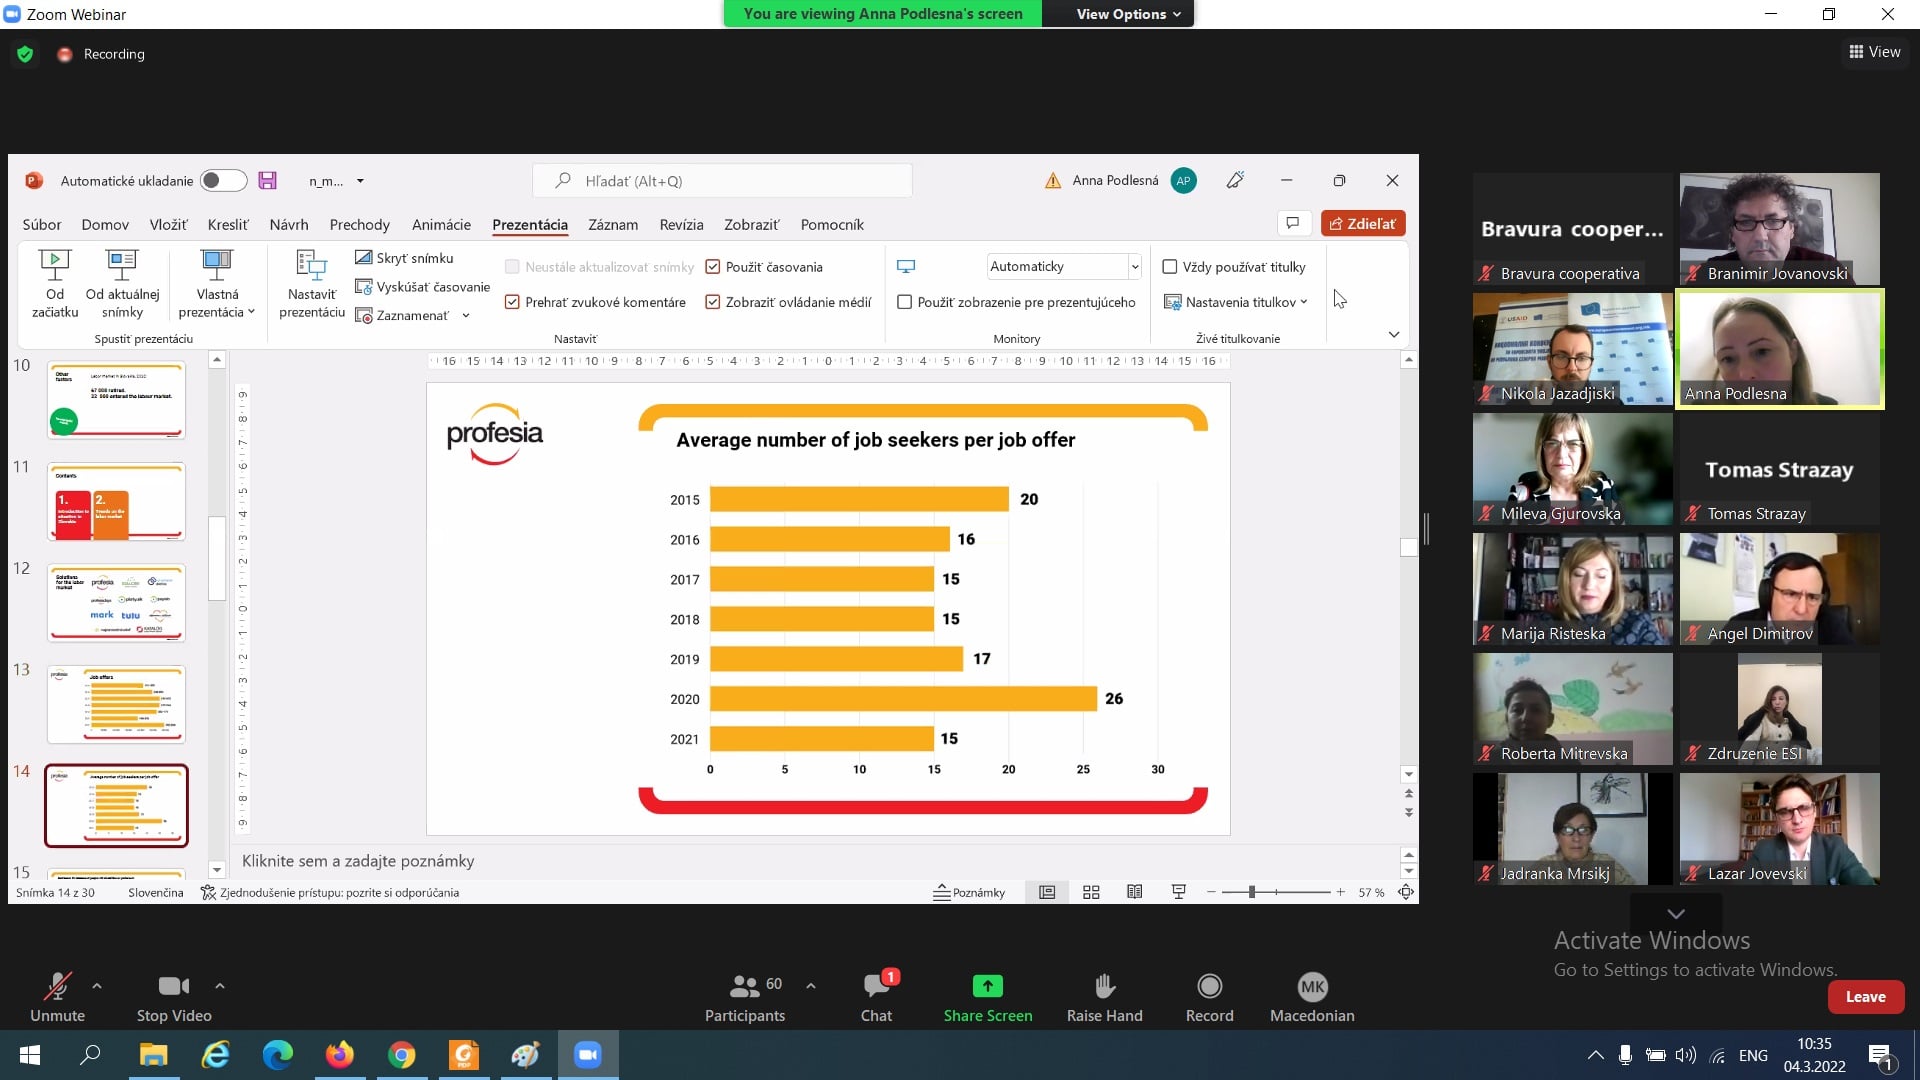The height and width of the screenshot is (1080, 1920).
Task: Switch to the Zobraziť tab
Action: [x=751, y=225]
